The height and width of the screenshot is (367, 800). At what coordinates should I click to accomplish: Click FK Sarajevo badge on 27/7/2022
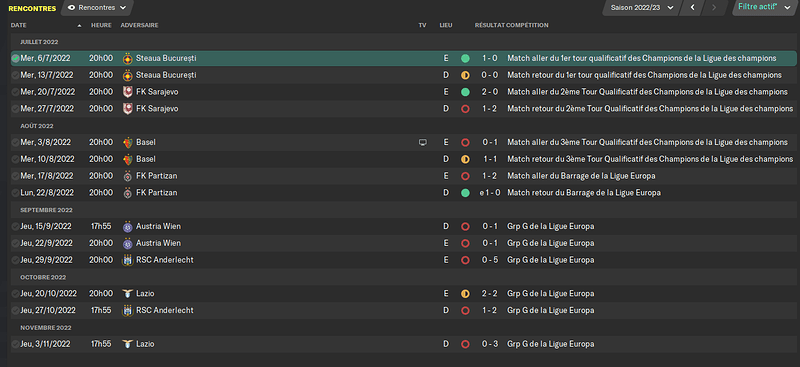tap(128, 109)
